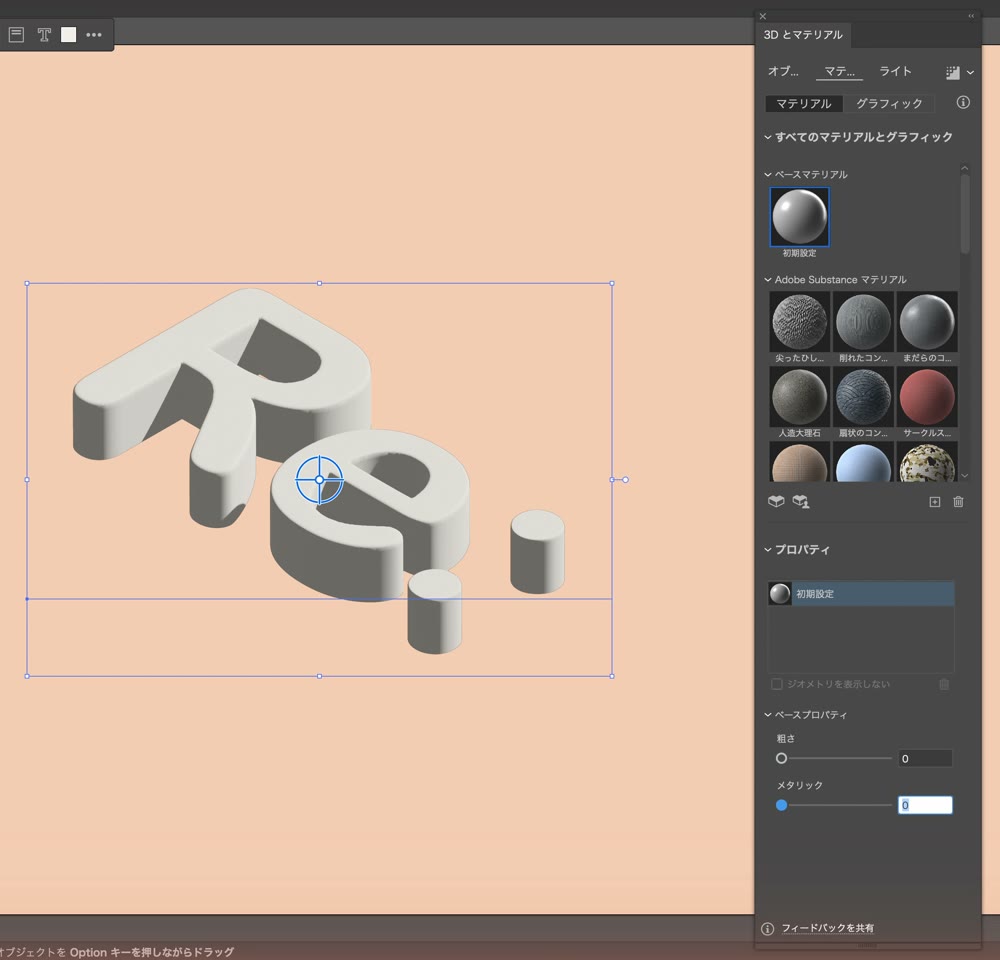Open the フィードバックを共有 link
Screen dimensions: 1000x960
[828, 928]
